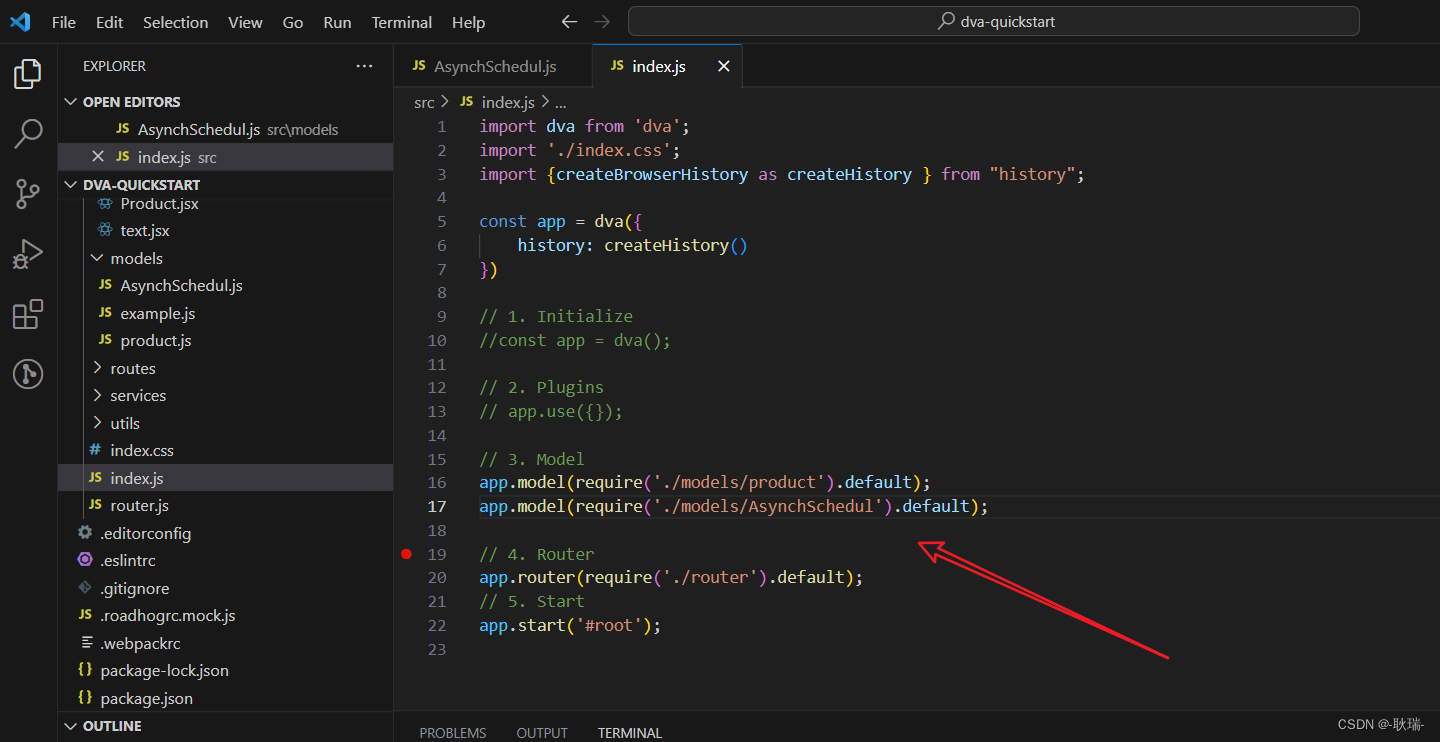The width and height of the screenshot is (1440, 742).
Task: Open the Source Control view
Action: pyautogui.click(x=27, y=194)
